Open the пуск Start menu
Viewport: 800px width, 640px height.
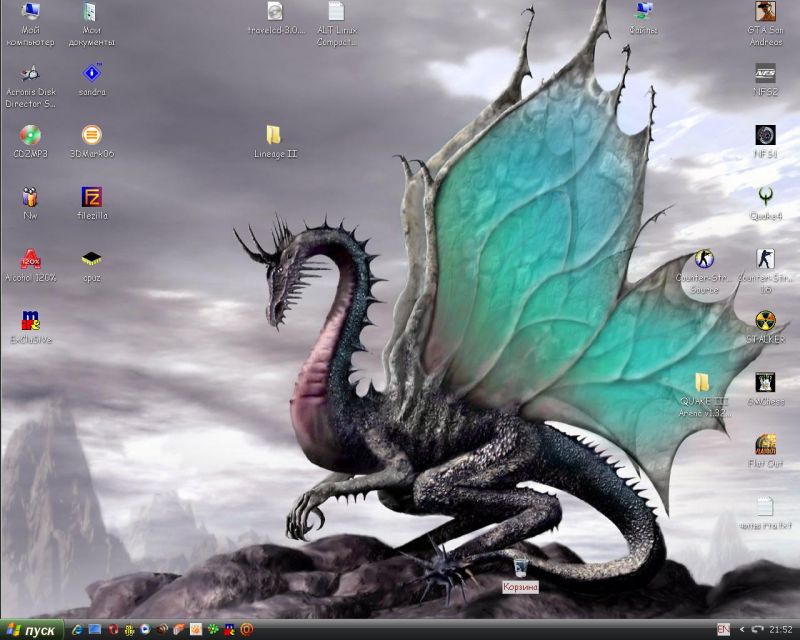32,630
